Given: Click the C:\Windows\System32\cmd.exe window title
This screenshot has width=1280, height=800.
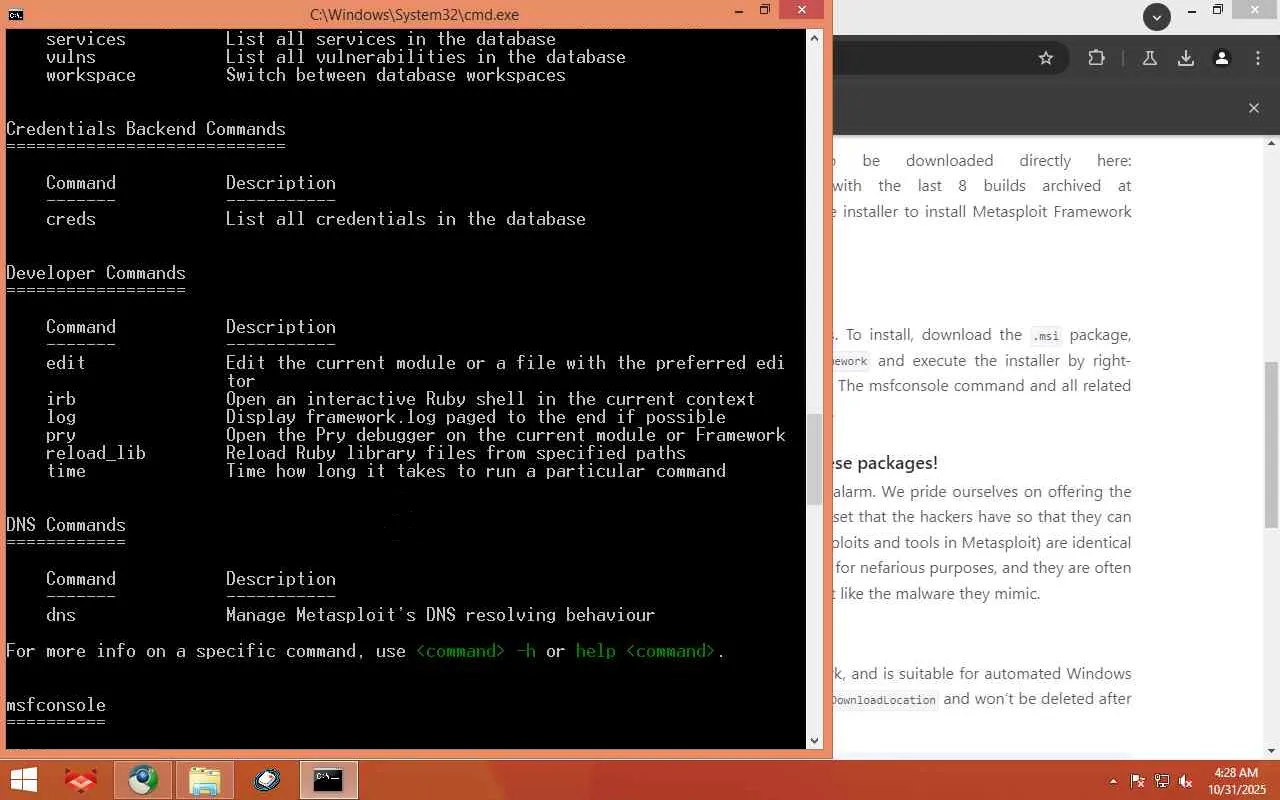Looking at the screenshot, I should coord(414,14).
